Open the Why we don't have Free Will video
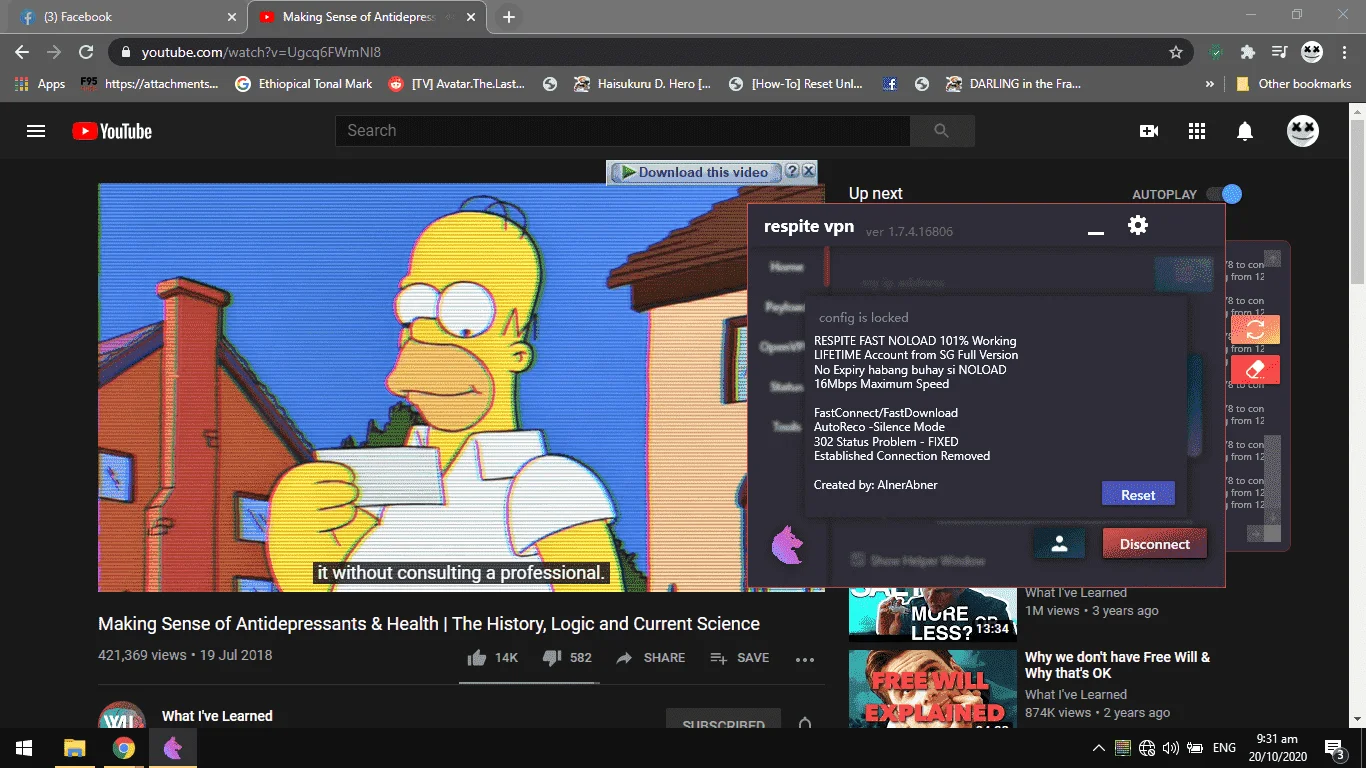 point(1117,665)
